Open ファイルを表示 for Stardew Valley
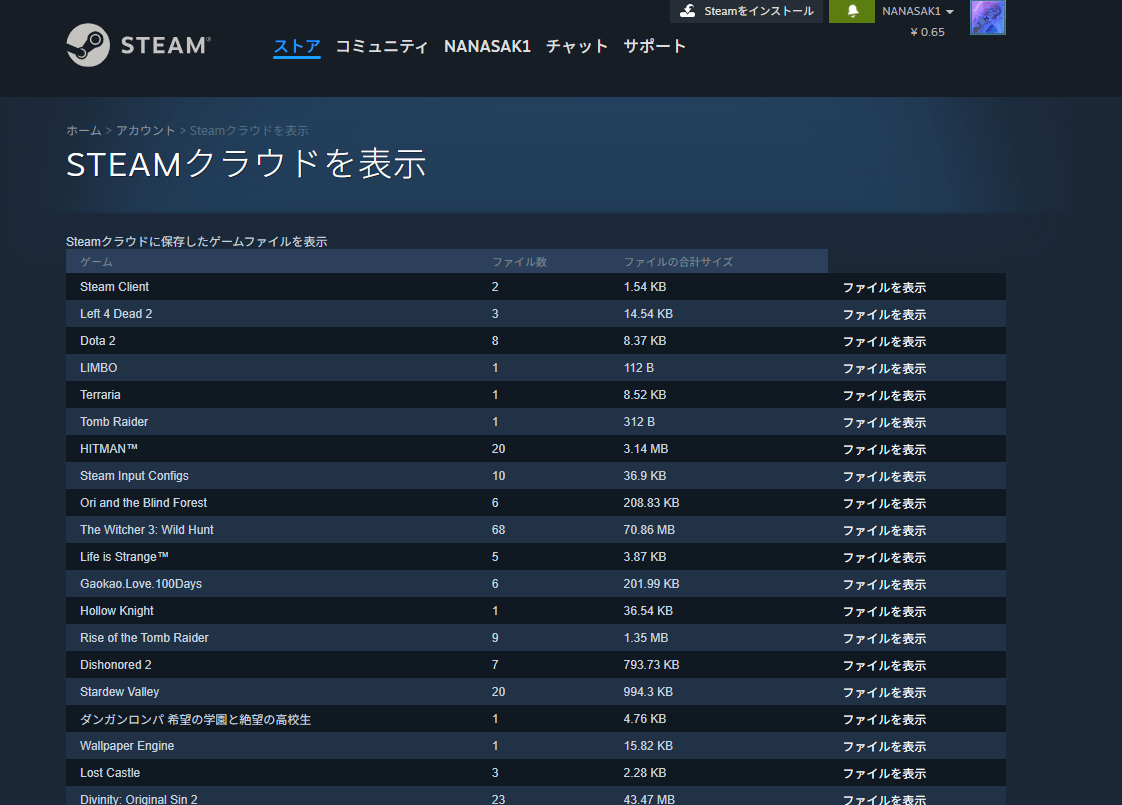The image size is (1122, 805). 884,693
